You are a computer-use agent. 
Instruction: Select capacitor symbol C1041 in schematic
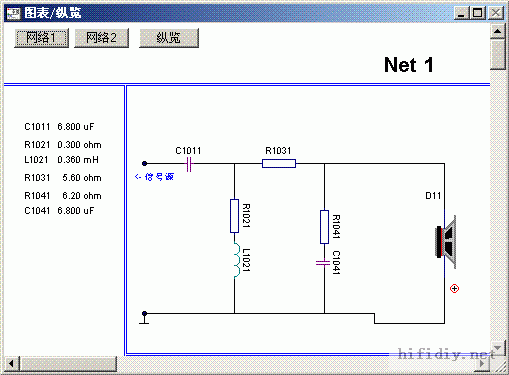coord(323,263)
